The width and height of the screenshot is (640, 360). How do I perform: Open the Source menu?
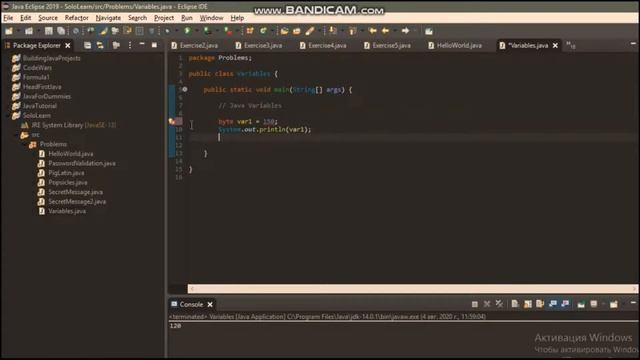(48, 18)
